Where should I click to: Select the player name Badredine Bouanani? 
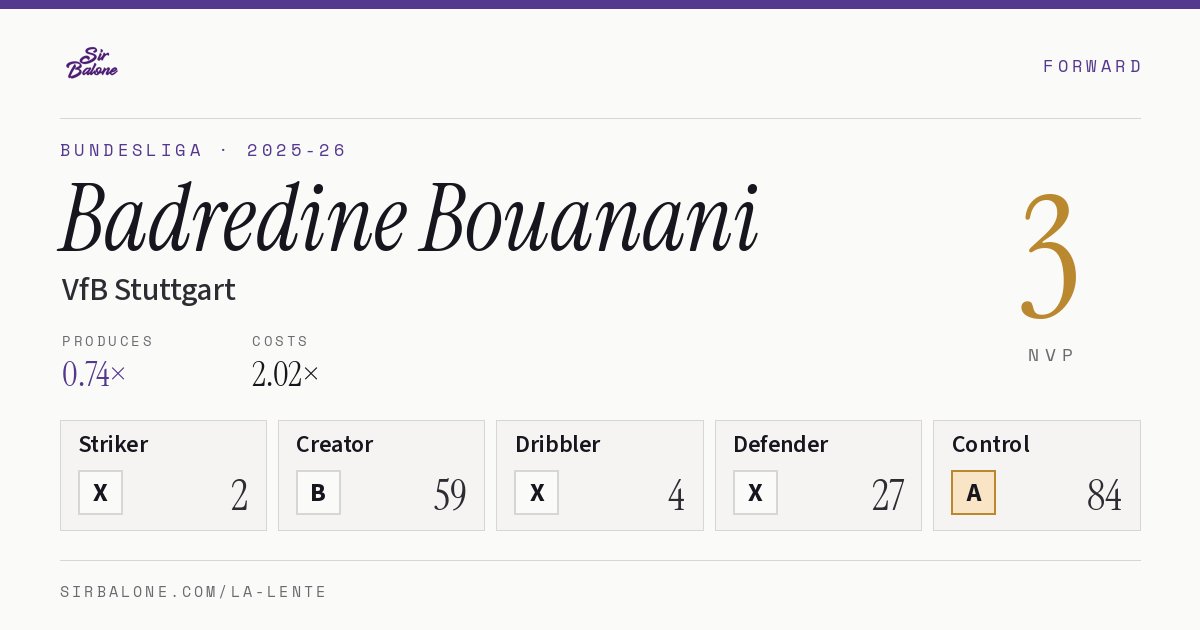point(409,218)
